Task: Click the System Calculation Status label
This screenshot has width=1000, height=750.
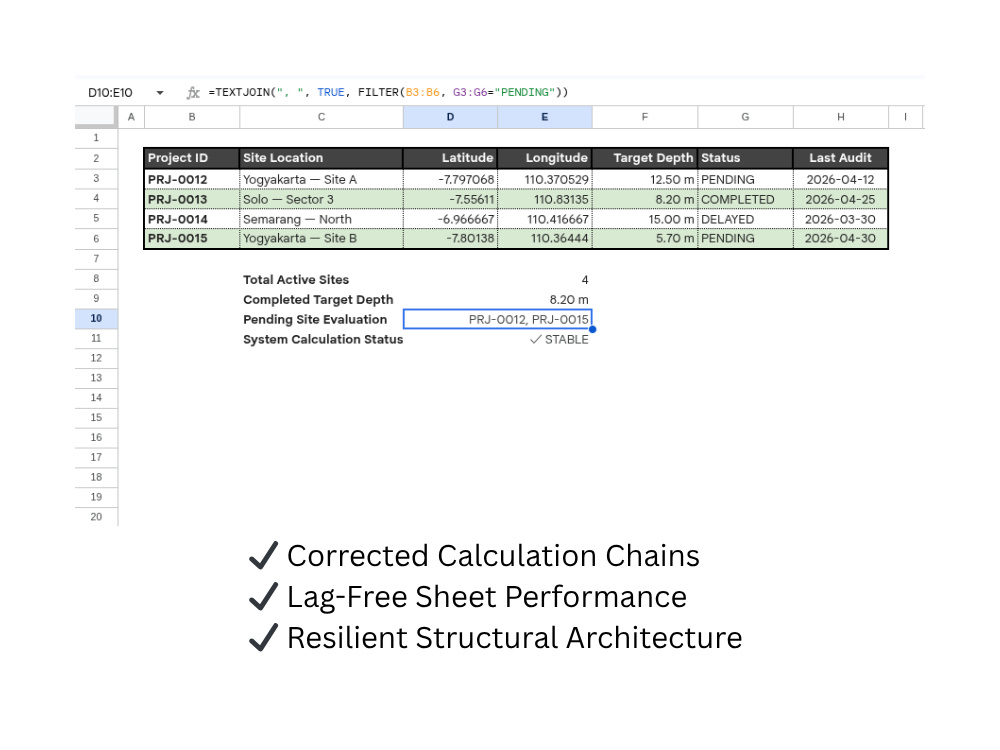Action: click(323, 339)
